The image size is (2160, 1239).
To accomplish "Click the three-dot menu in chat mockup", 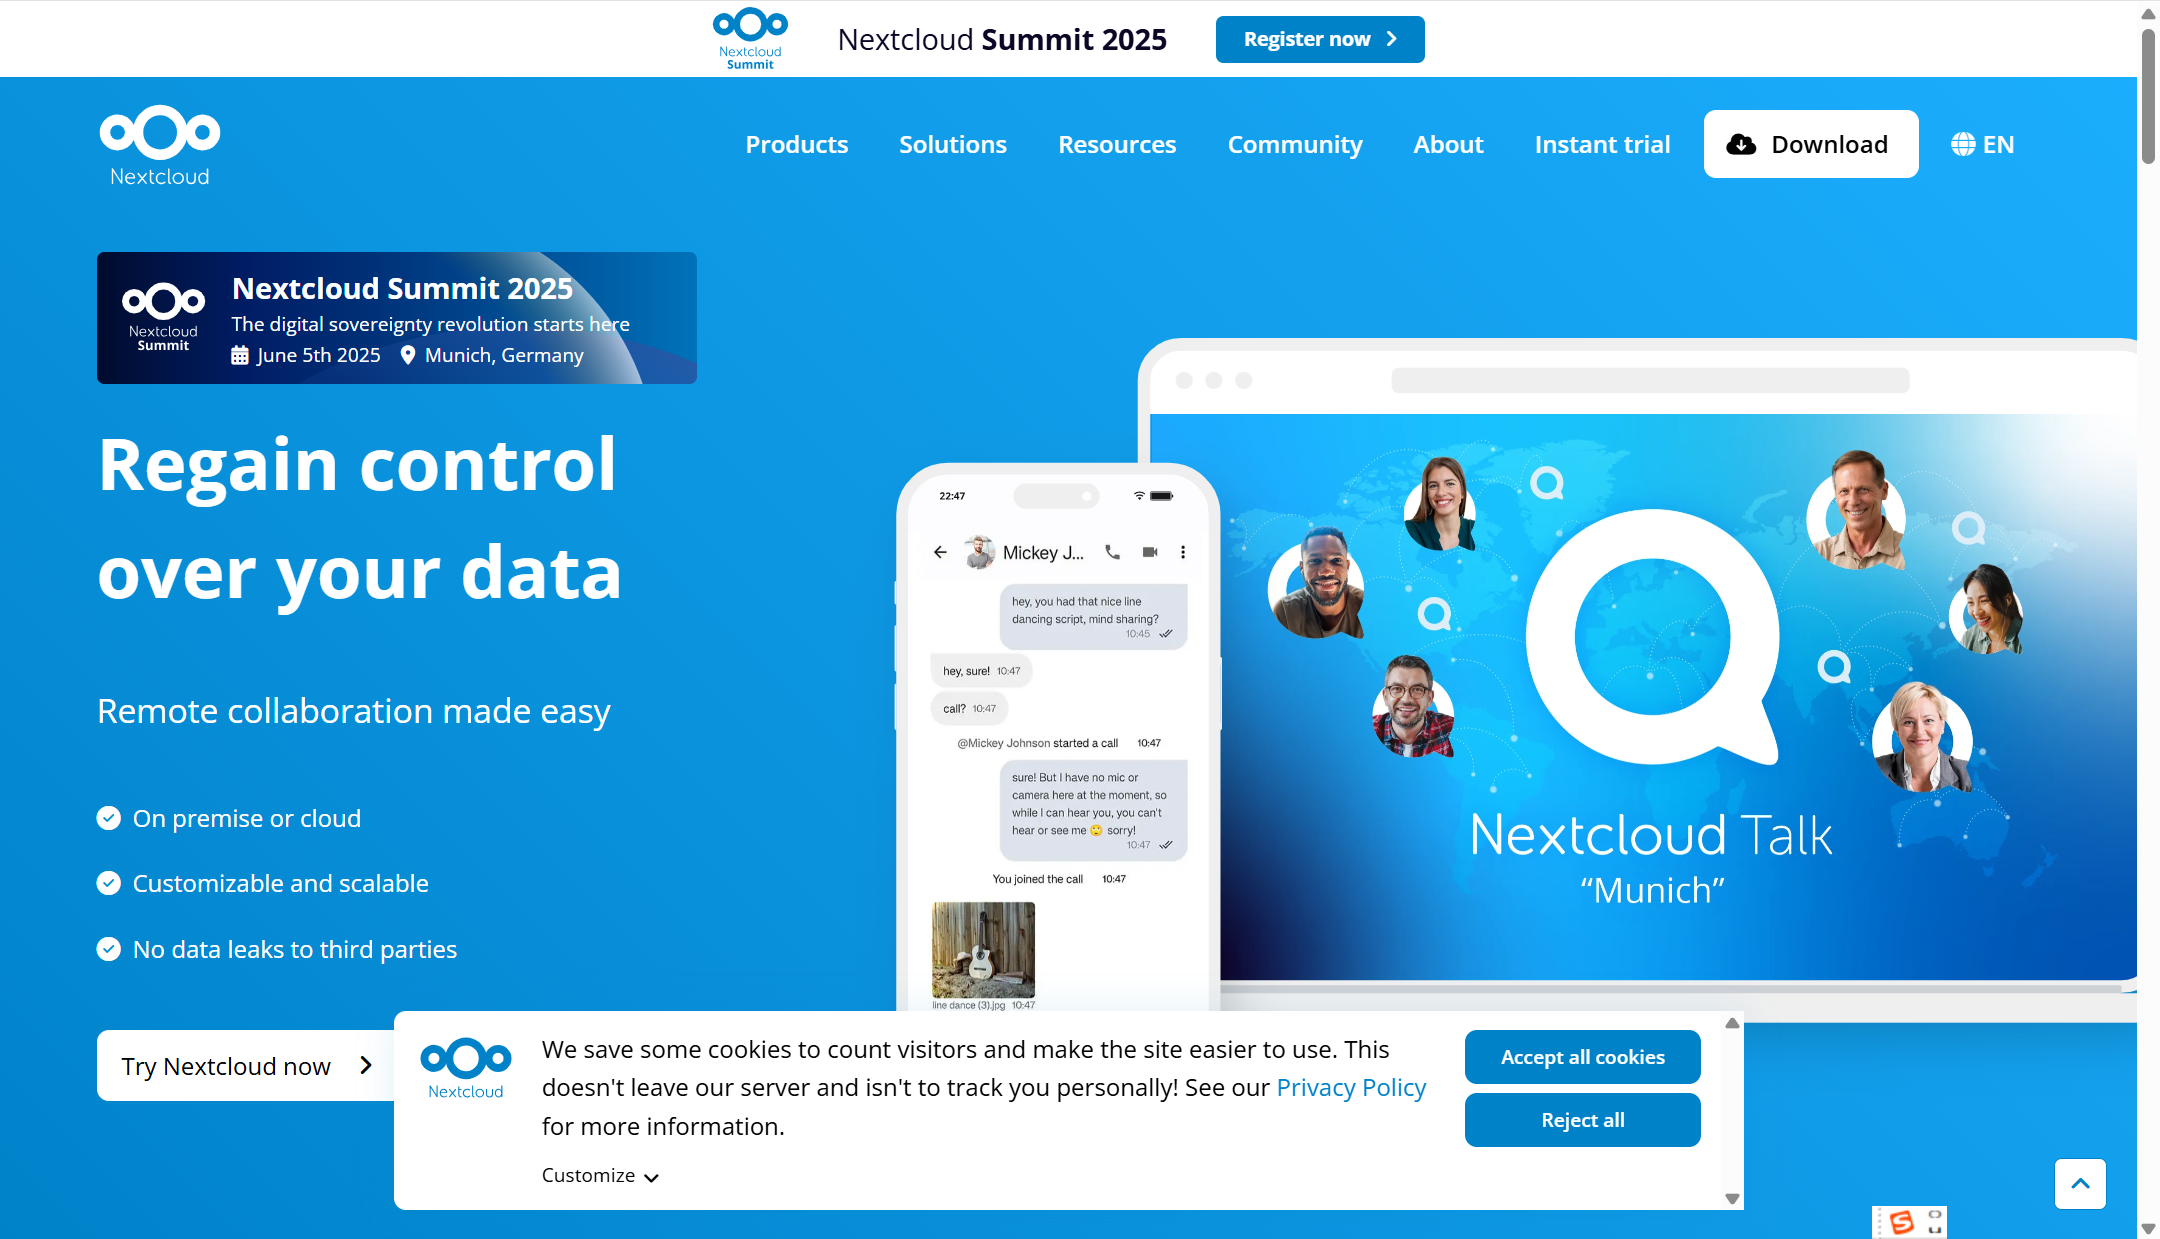I will 1183,552.
